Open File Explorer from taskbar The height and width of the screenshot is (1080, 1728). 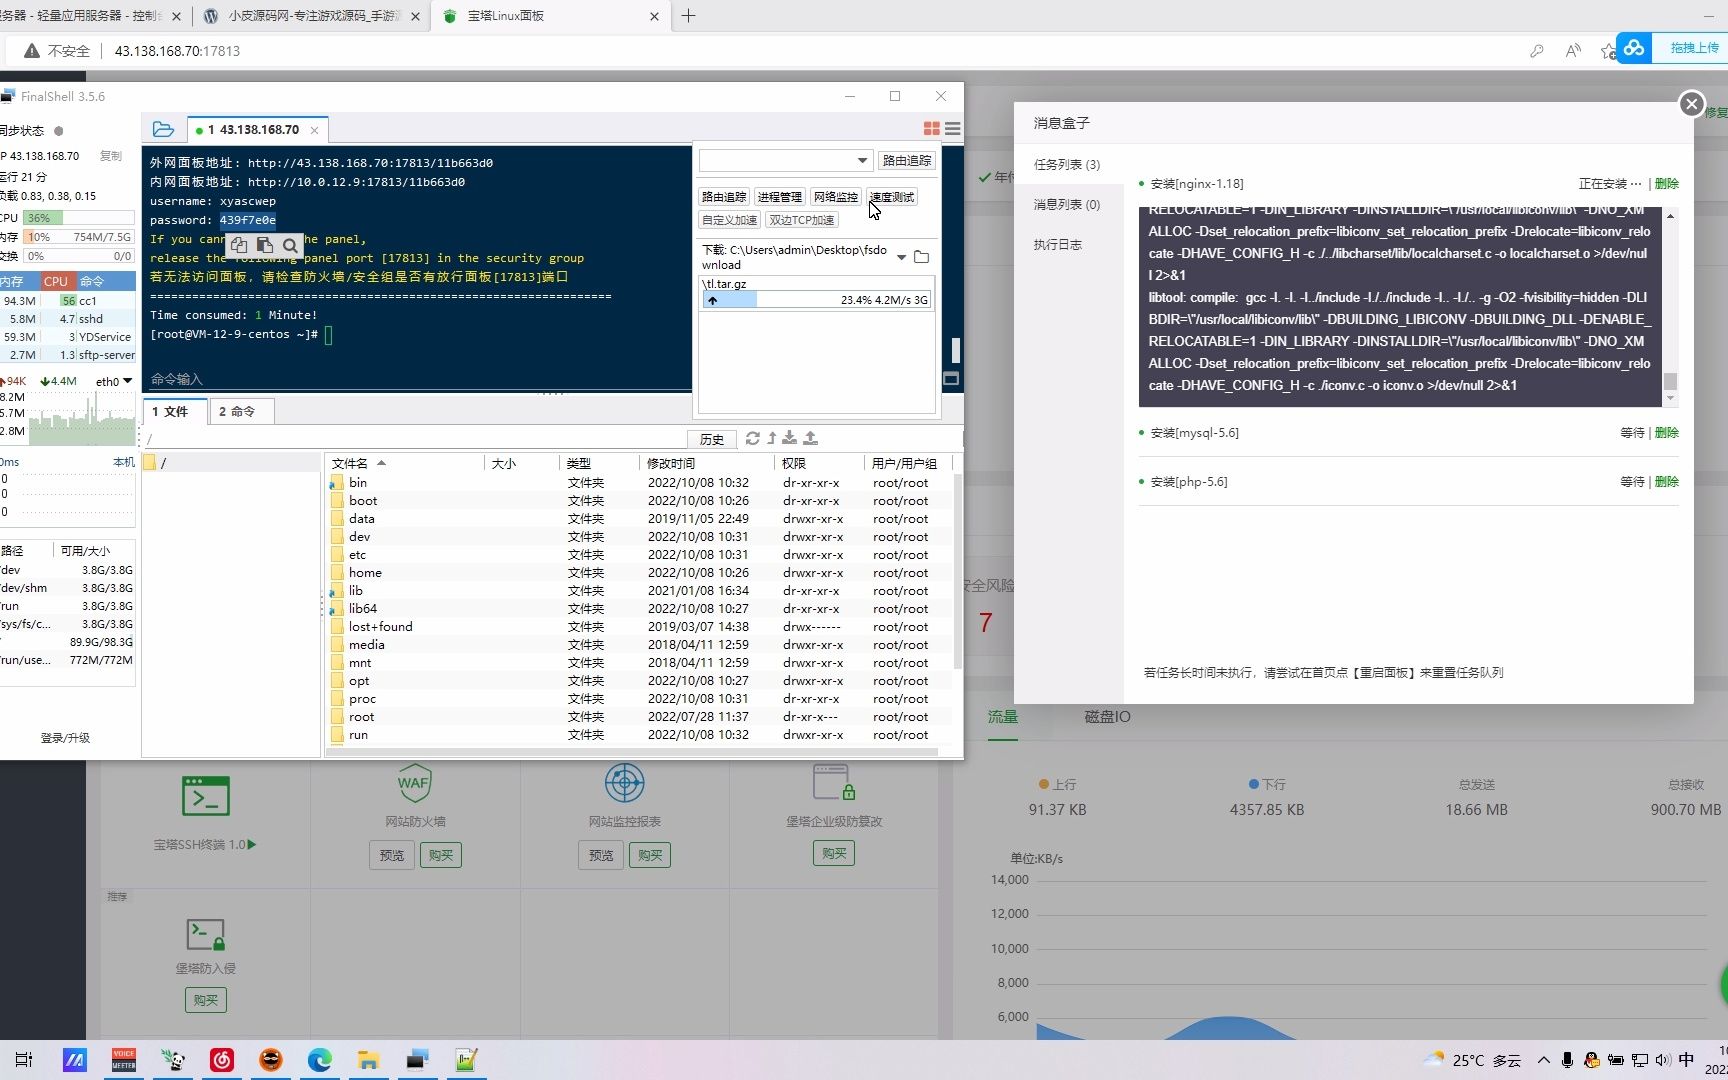(368, 1060)
